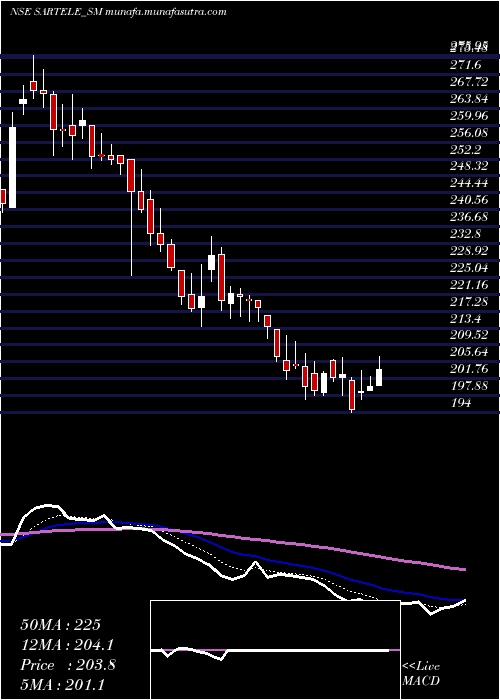Image resolution: width=500 pixels, height=700 pixels.
Task: Click the 50MA : 225 readout
Action: [x=61, y=625]
